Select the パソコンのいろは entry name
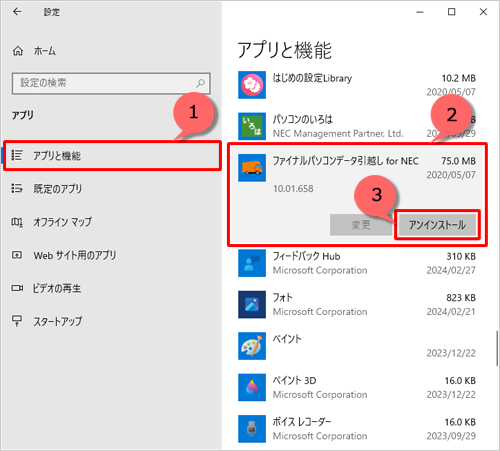 click(303, 119)
